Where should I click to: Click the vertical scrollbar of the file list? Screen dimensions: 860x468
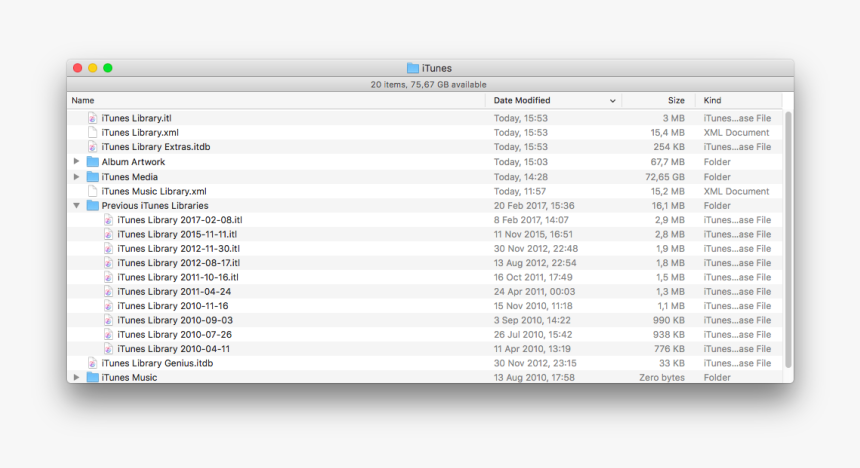pos(788,239)
